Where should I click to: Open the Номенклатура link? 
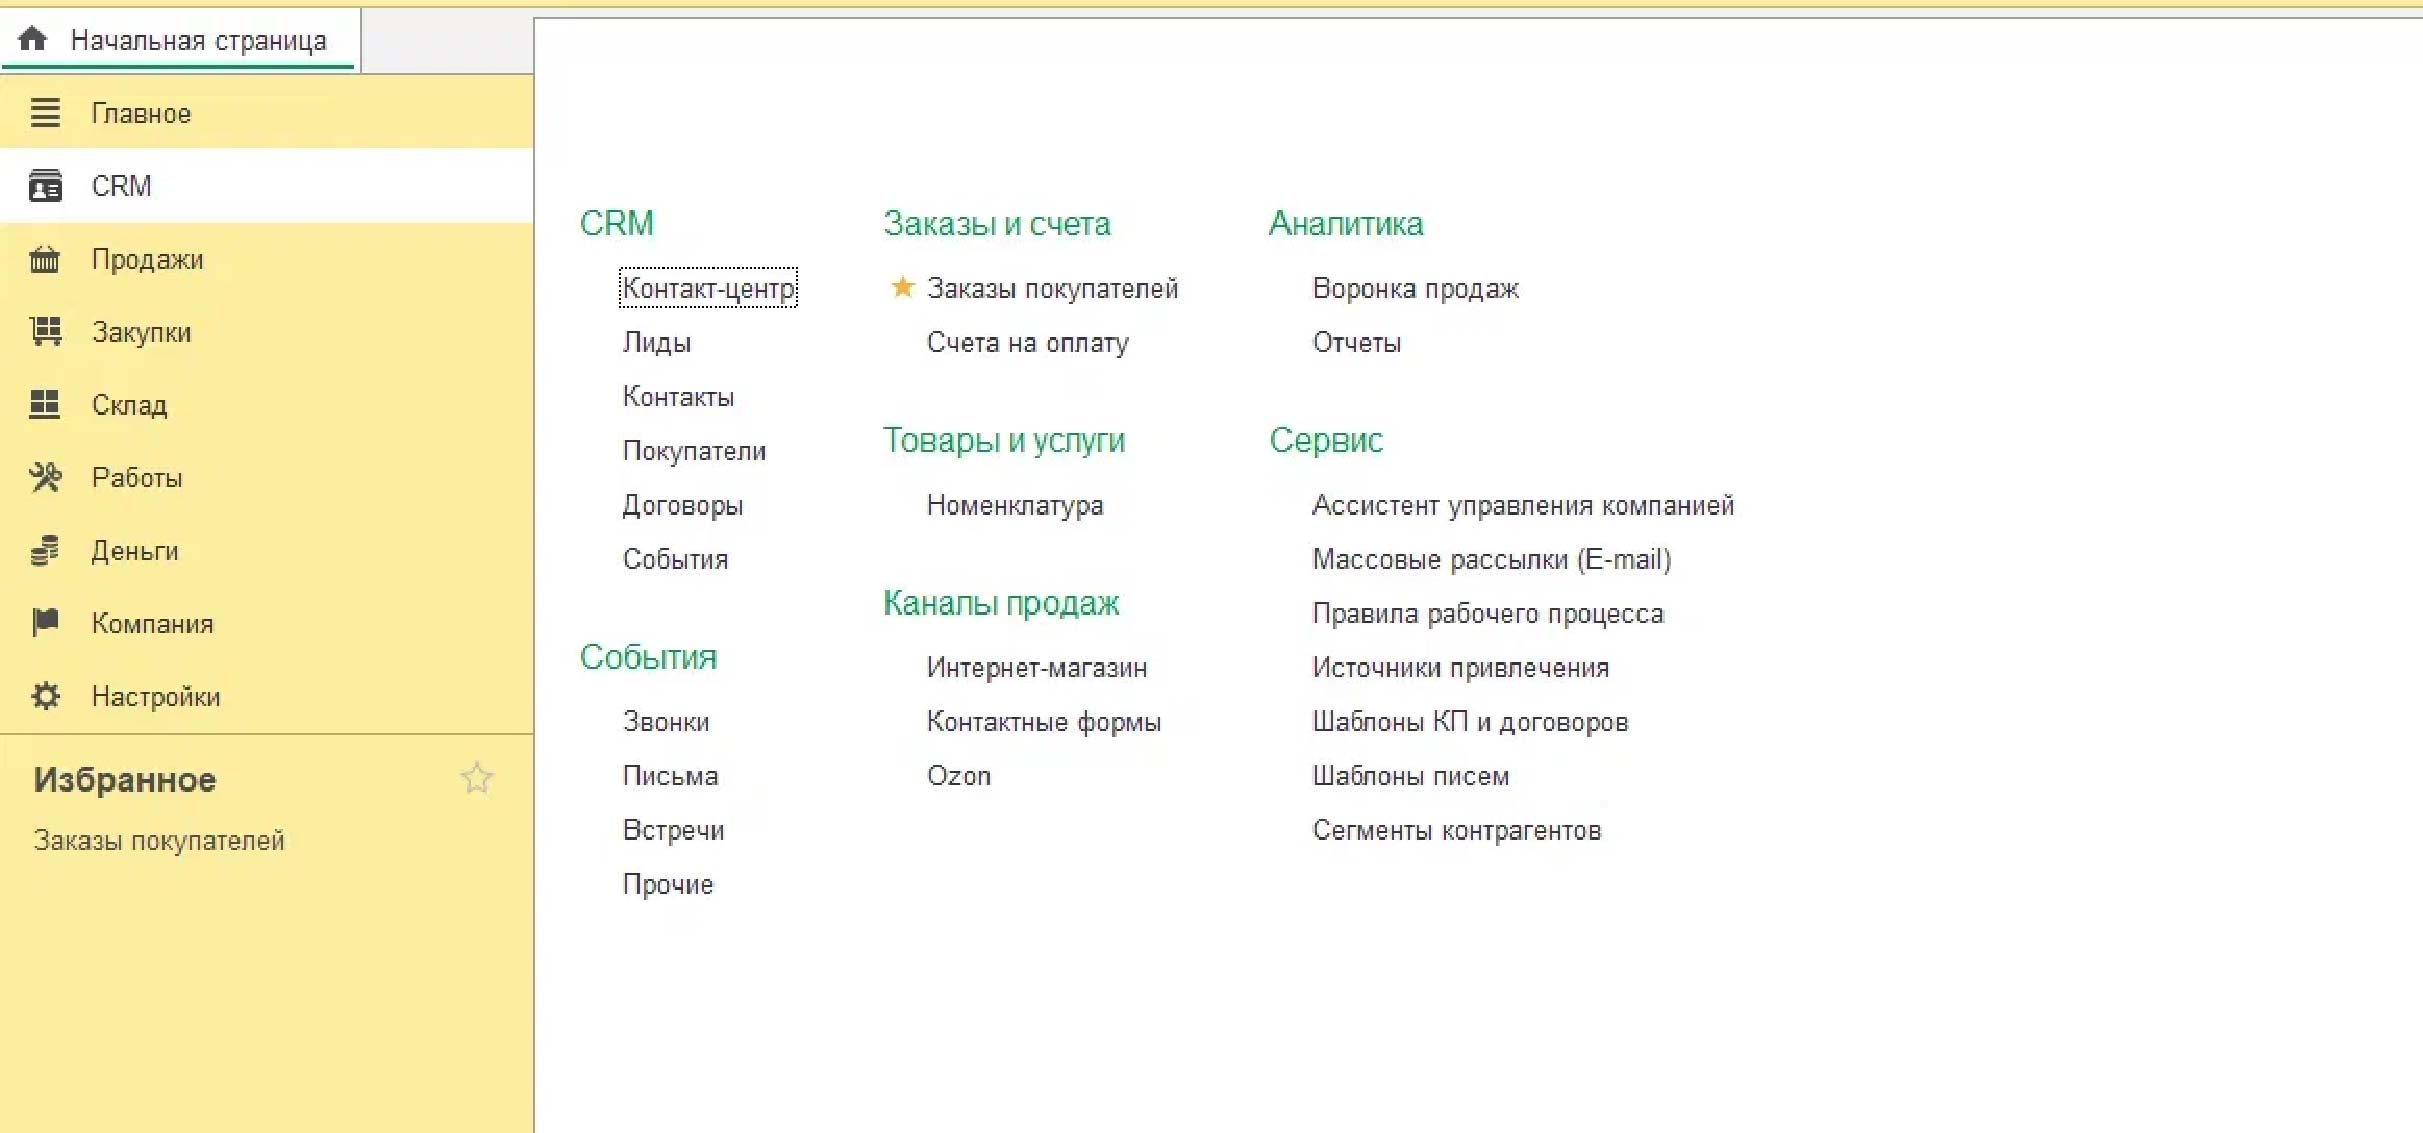point(1015,505)
